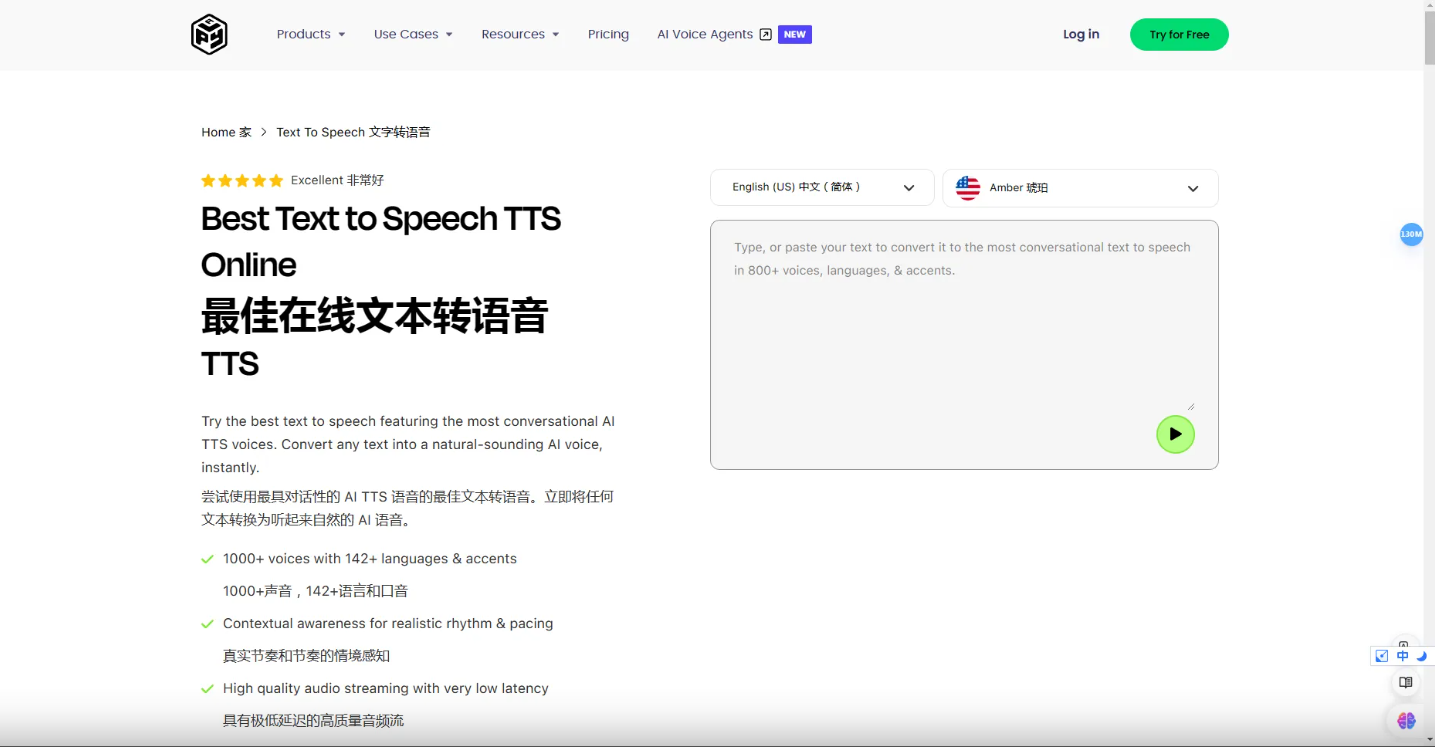Expand the English (US) language dropdown
Screen dimensions: 1435x747
click(x=822, y=188)
